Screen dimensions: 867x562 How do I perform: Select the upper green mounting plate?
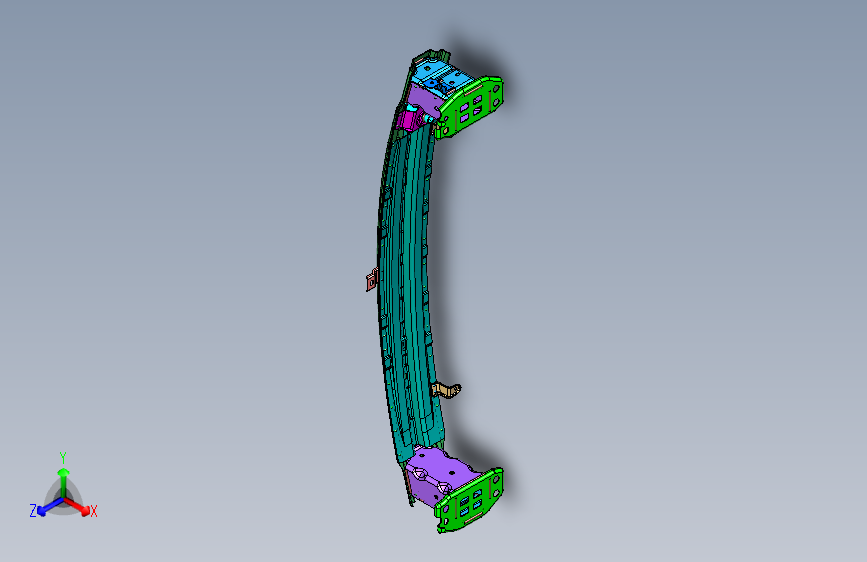tap(471, 107)
